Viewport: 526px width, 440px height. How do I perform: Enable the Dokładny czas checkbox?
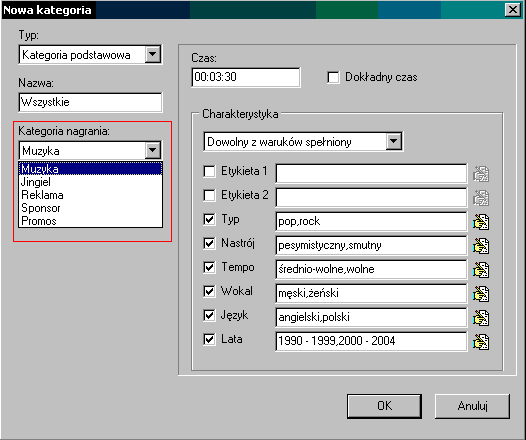pos(333,77)
